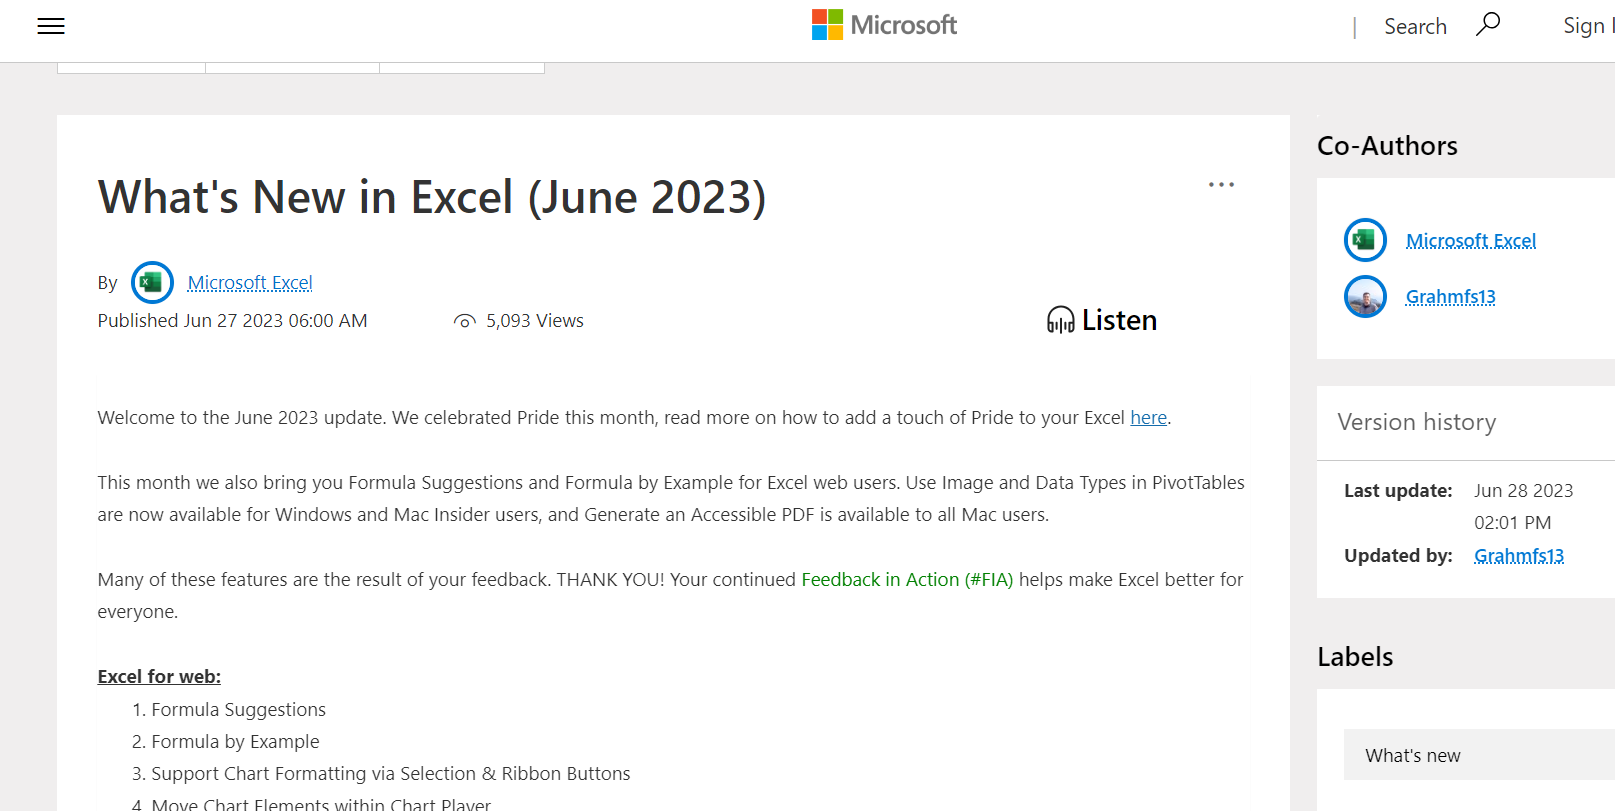Click the '5,093 Views' count

coord(535,321)
